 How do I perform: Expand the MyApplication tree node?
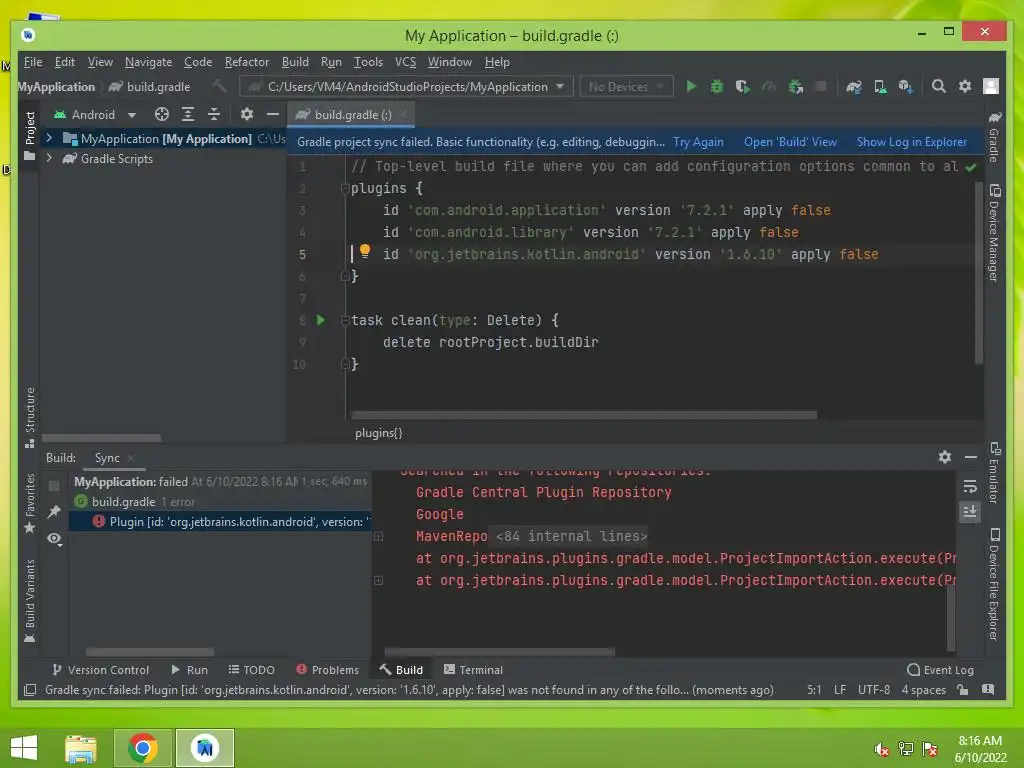click(49, 138)
